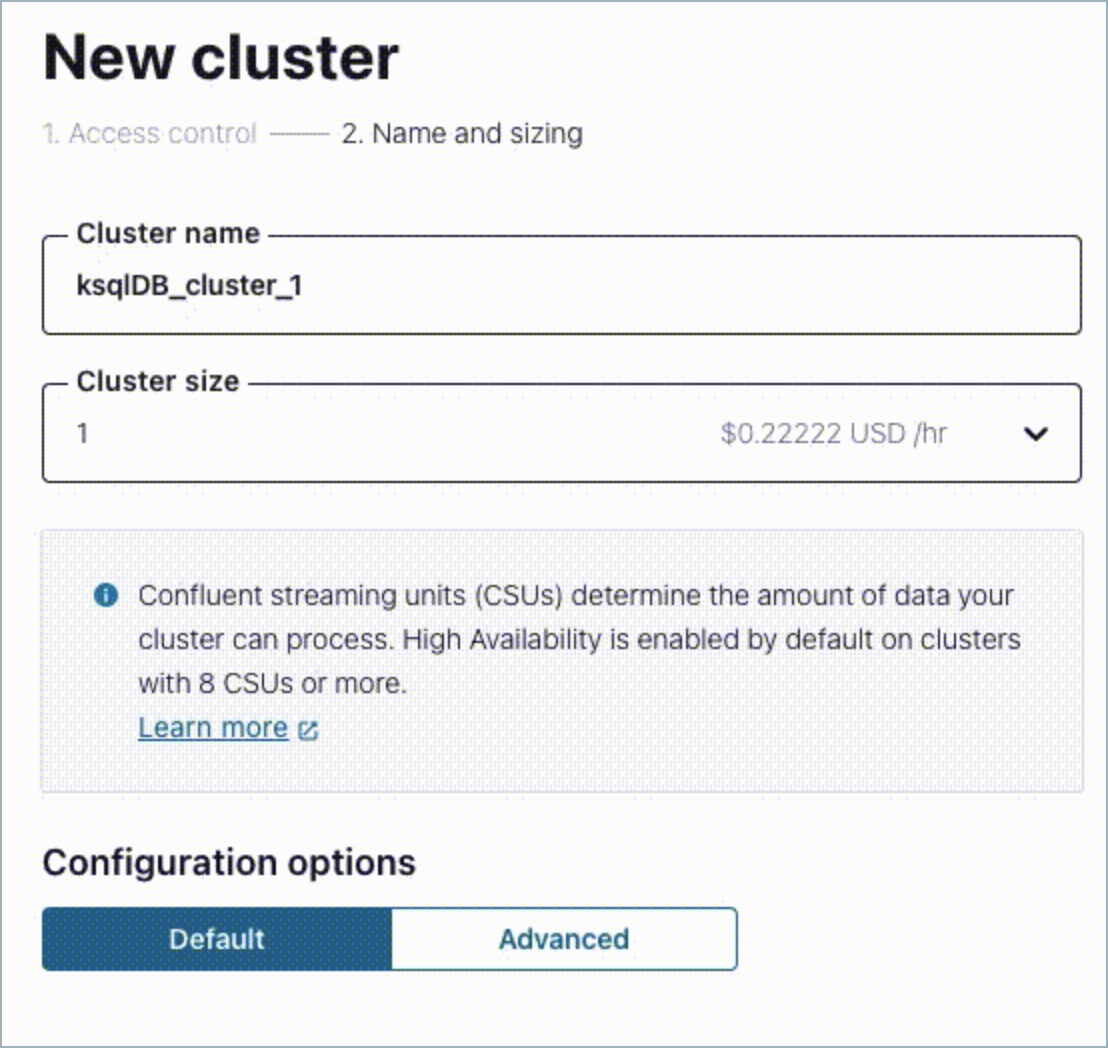Click the Cluster size field label
Screen dimensions: 1108x1048
click(x=158, y=382)
